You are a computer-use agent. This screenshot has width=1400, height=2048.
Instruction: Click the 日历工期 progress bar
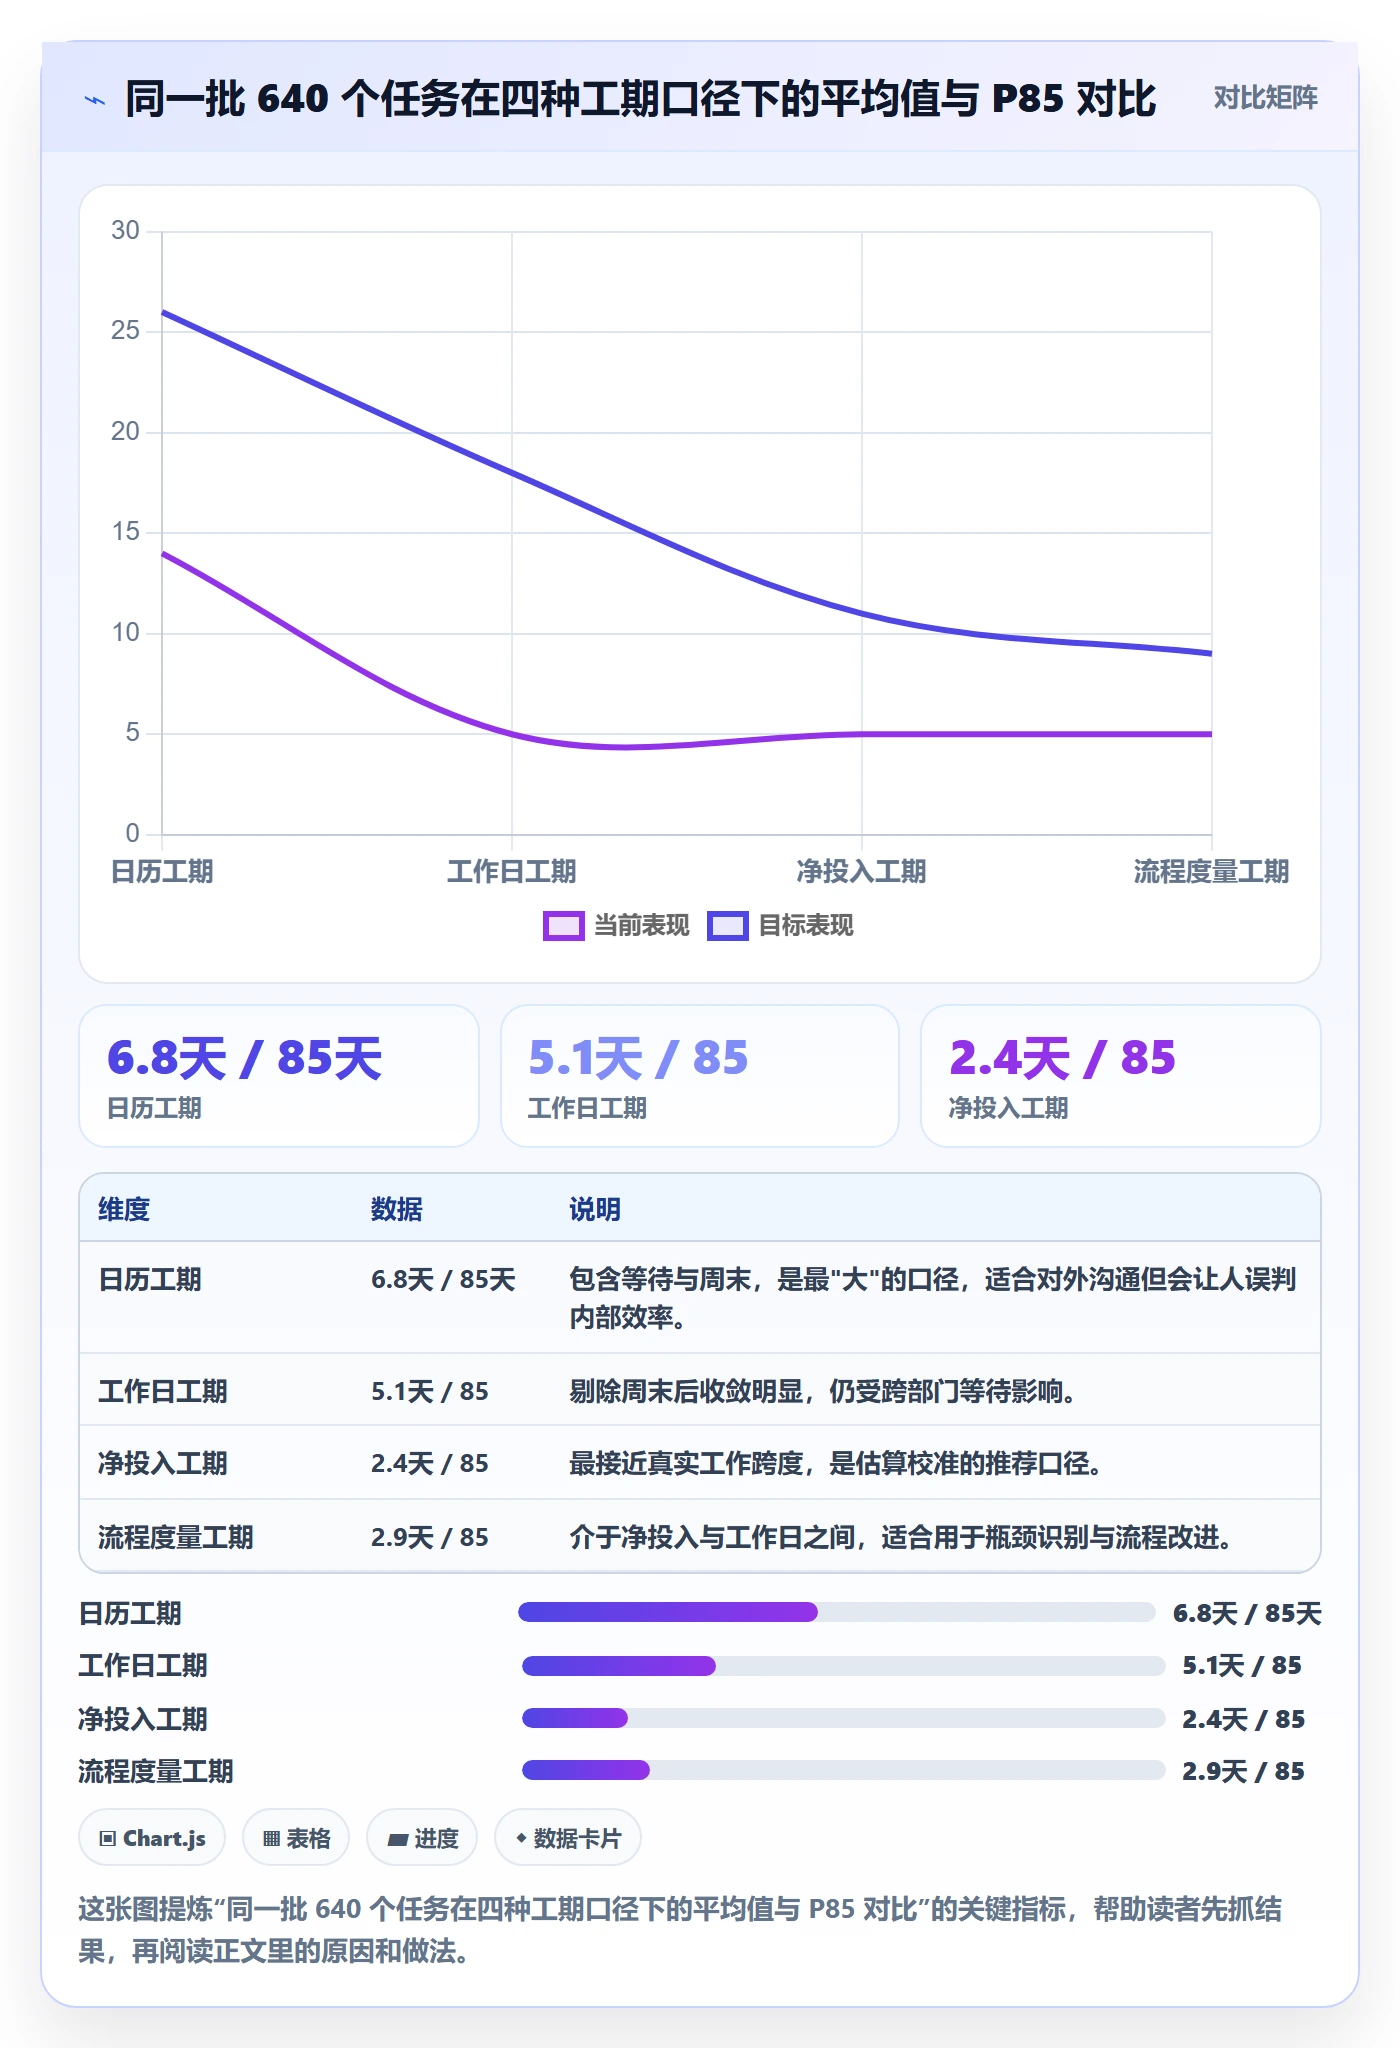click(837, 1612)
